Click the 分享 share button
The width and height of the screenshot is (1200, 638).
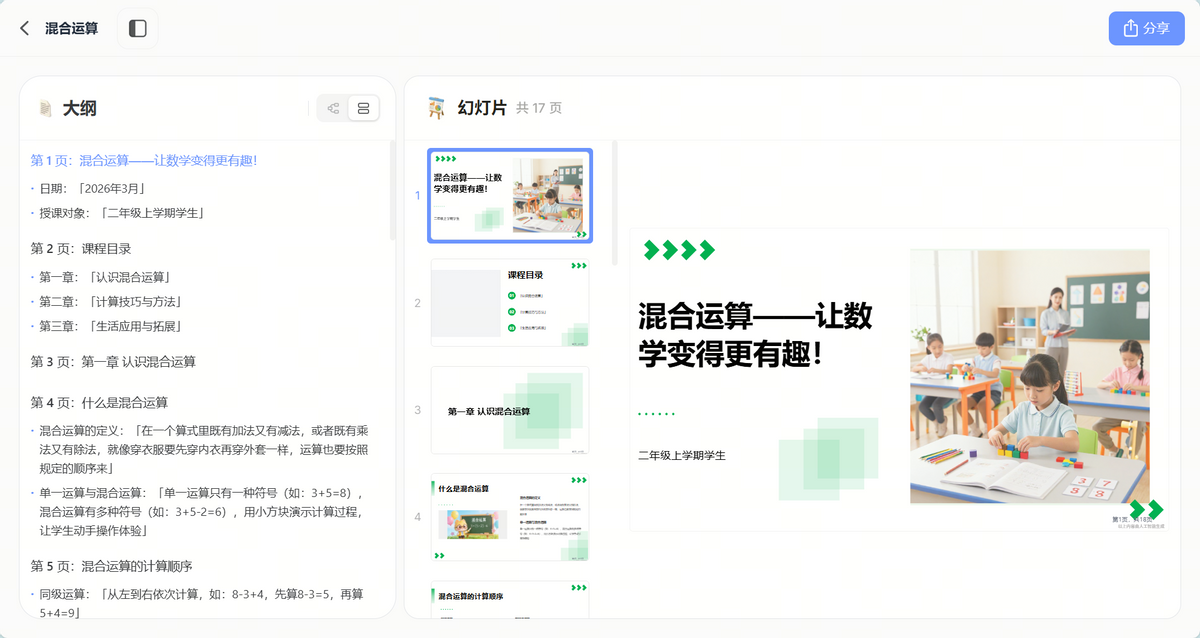(x=1146, y=28)
